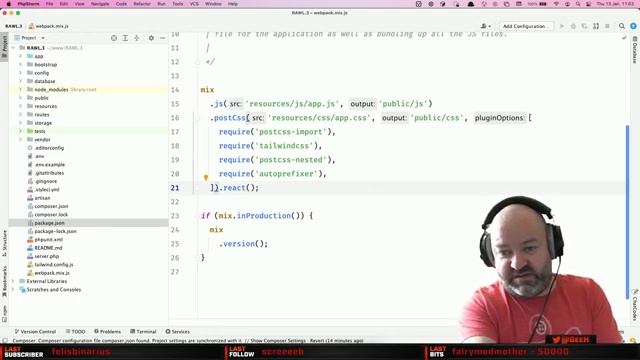Image resolution: width=640 pixels, height=360 pixels.
Task: Click the Add Configuration button
Action: pyautogui.click(x=526, y=26)
